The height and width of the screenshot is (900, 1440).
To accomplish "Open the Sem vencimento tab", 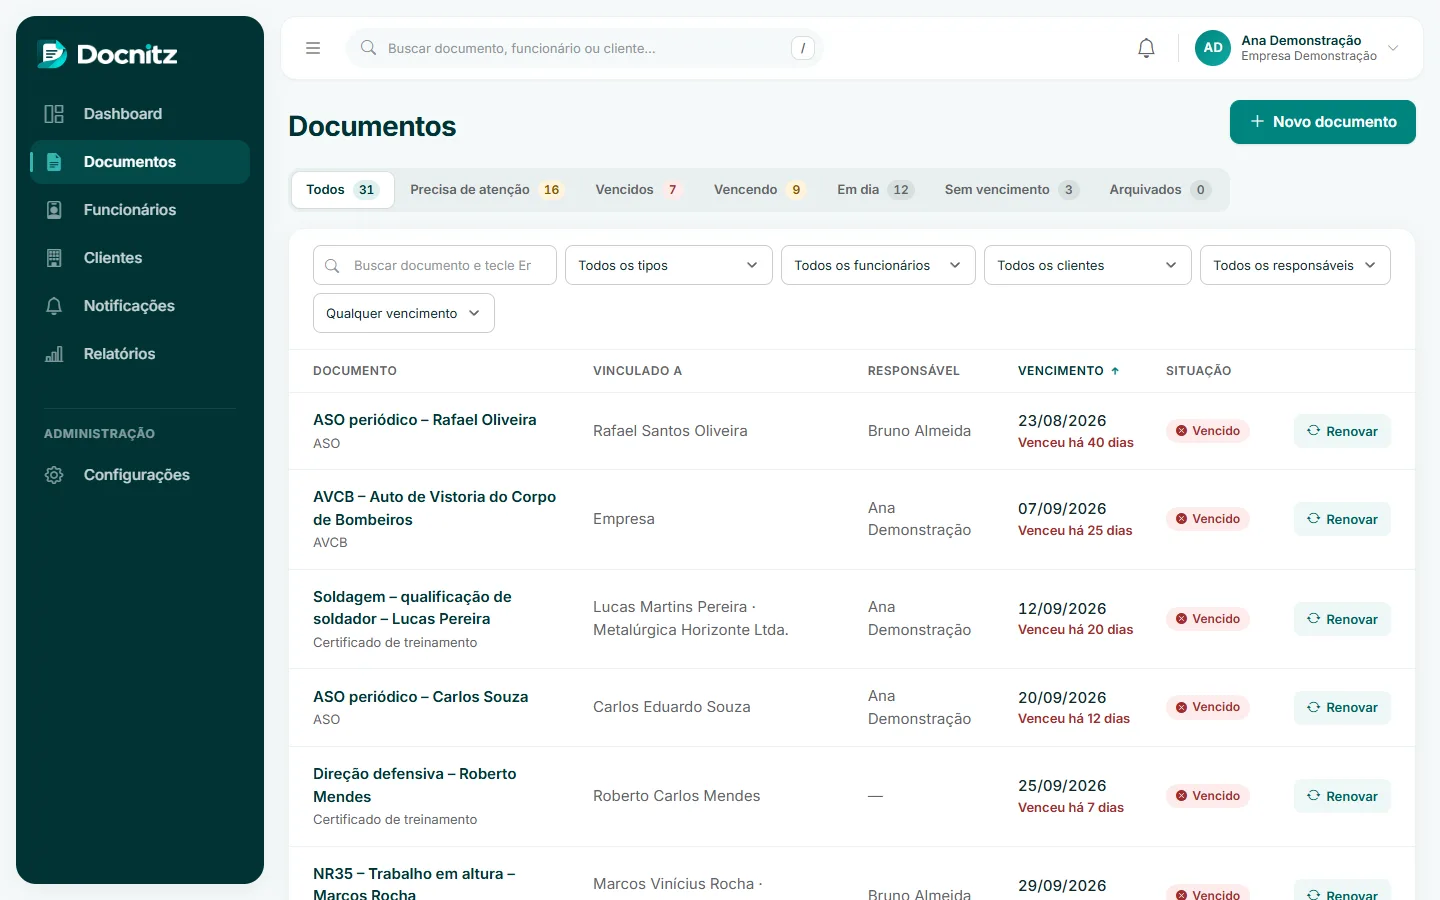I will click(1012, 190).
